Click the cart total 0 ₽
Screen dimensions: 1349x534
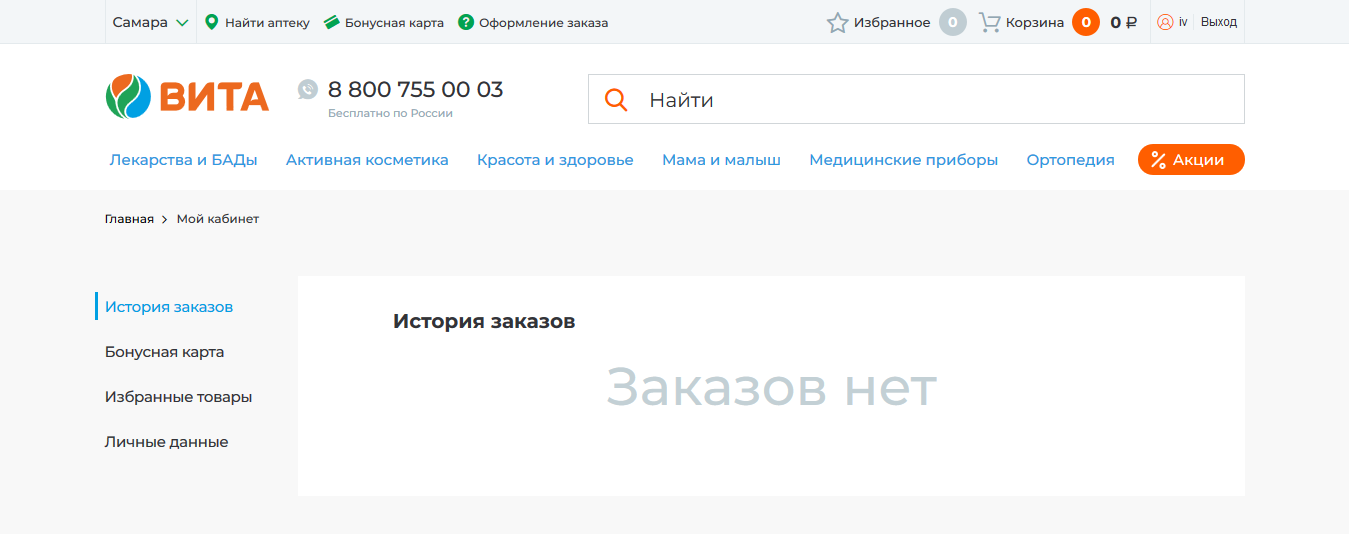click(1123, 22)
